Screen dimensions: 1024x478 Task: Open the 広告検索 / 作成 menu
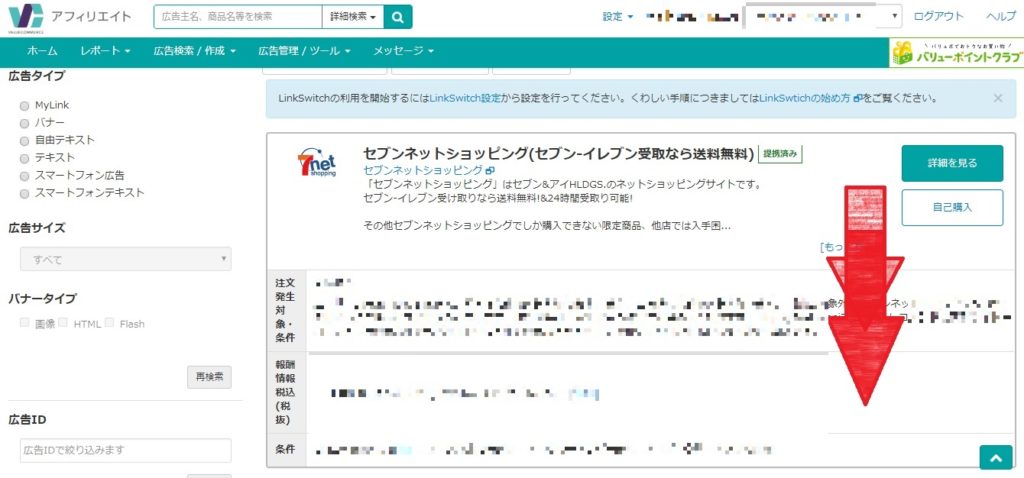click(194, 51)
